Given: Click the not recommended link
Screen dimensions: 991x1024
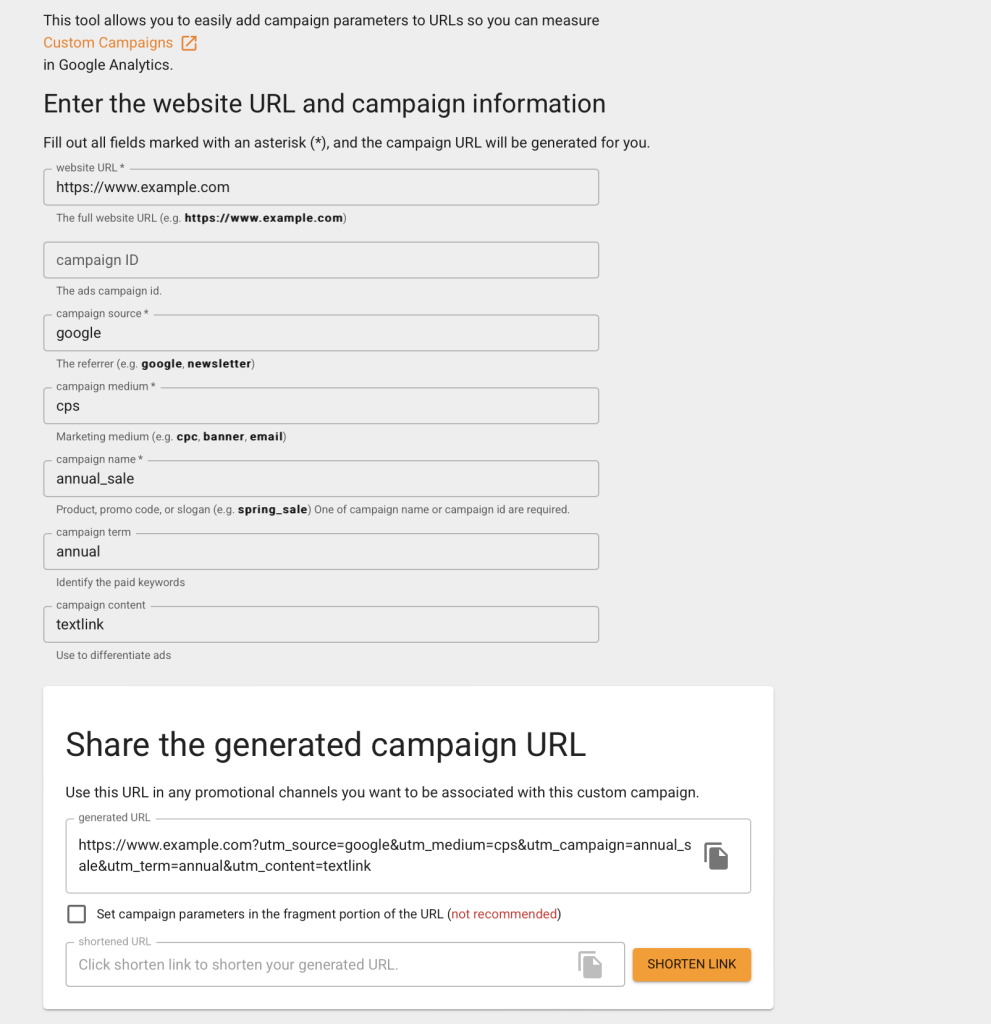Looking at the screenshot, I should point(503,913).
